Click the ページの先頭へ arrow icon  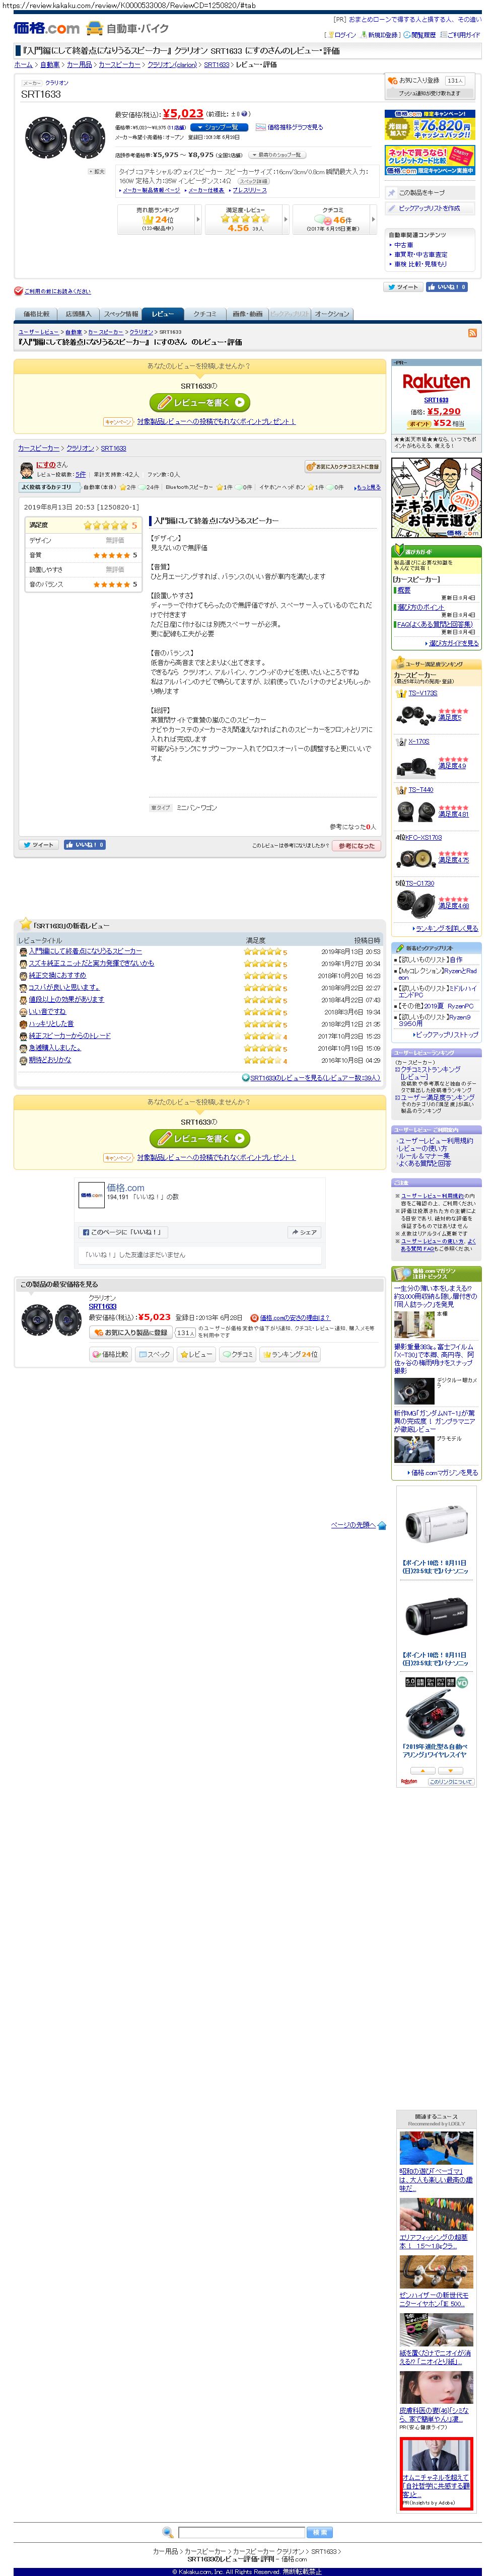[382, 1526]
